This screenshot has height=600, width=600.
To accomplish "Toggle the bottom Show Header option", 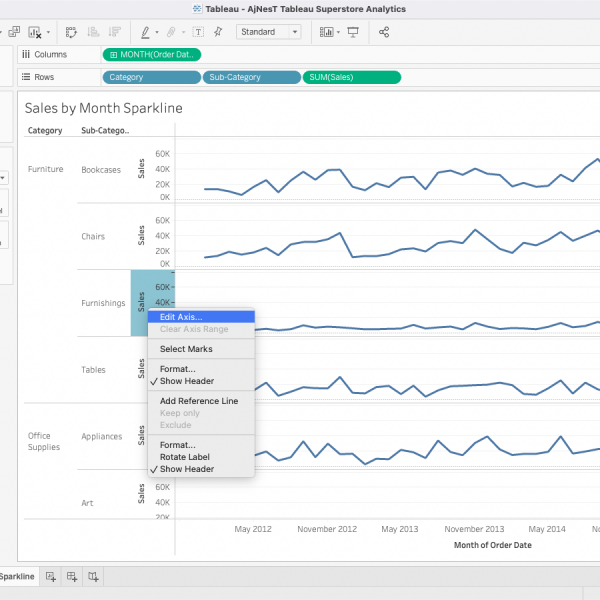I will [x=186, y=469].
